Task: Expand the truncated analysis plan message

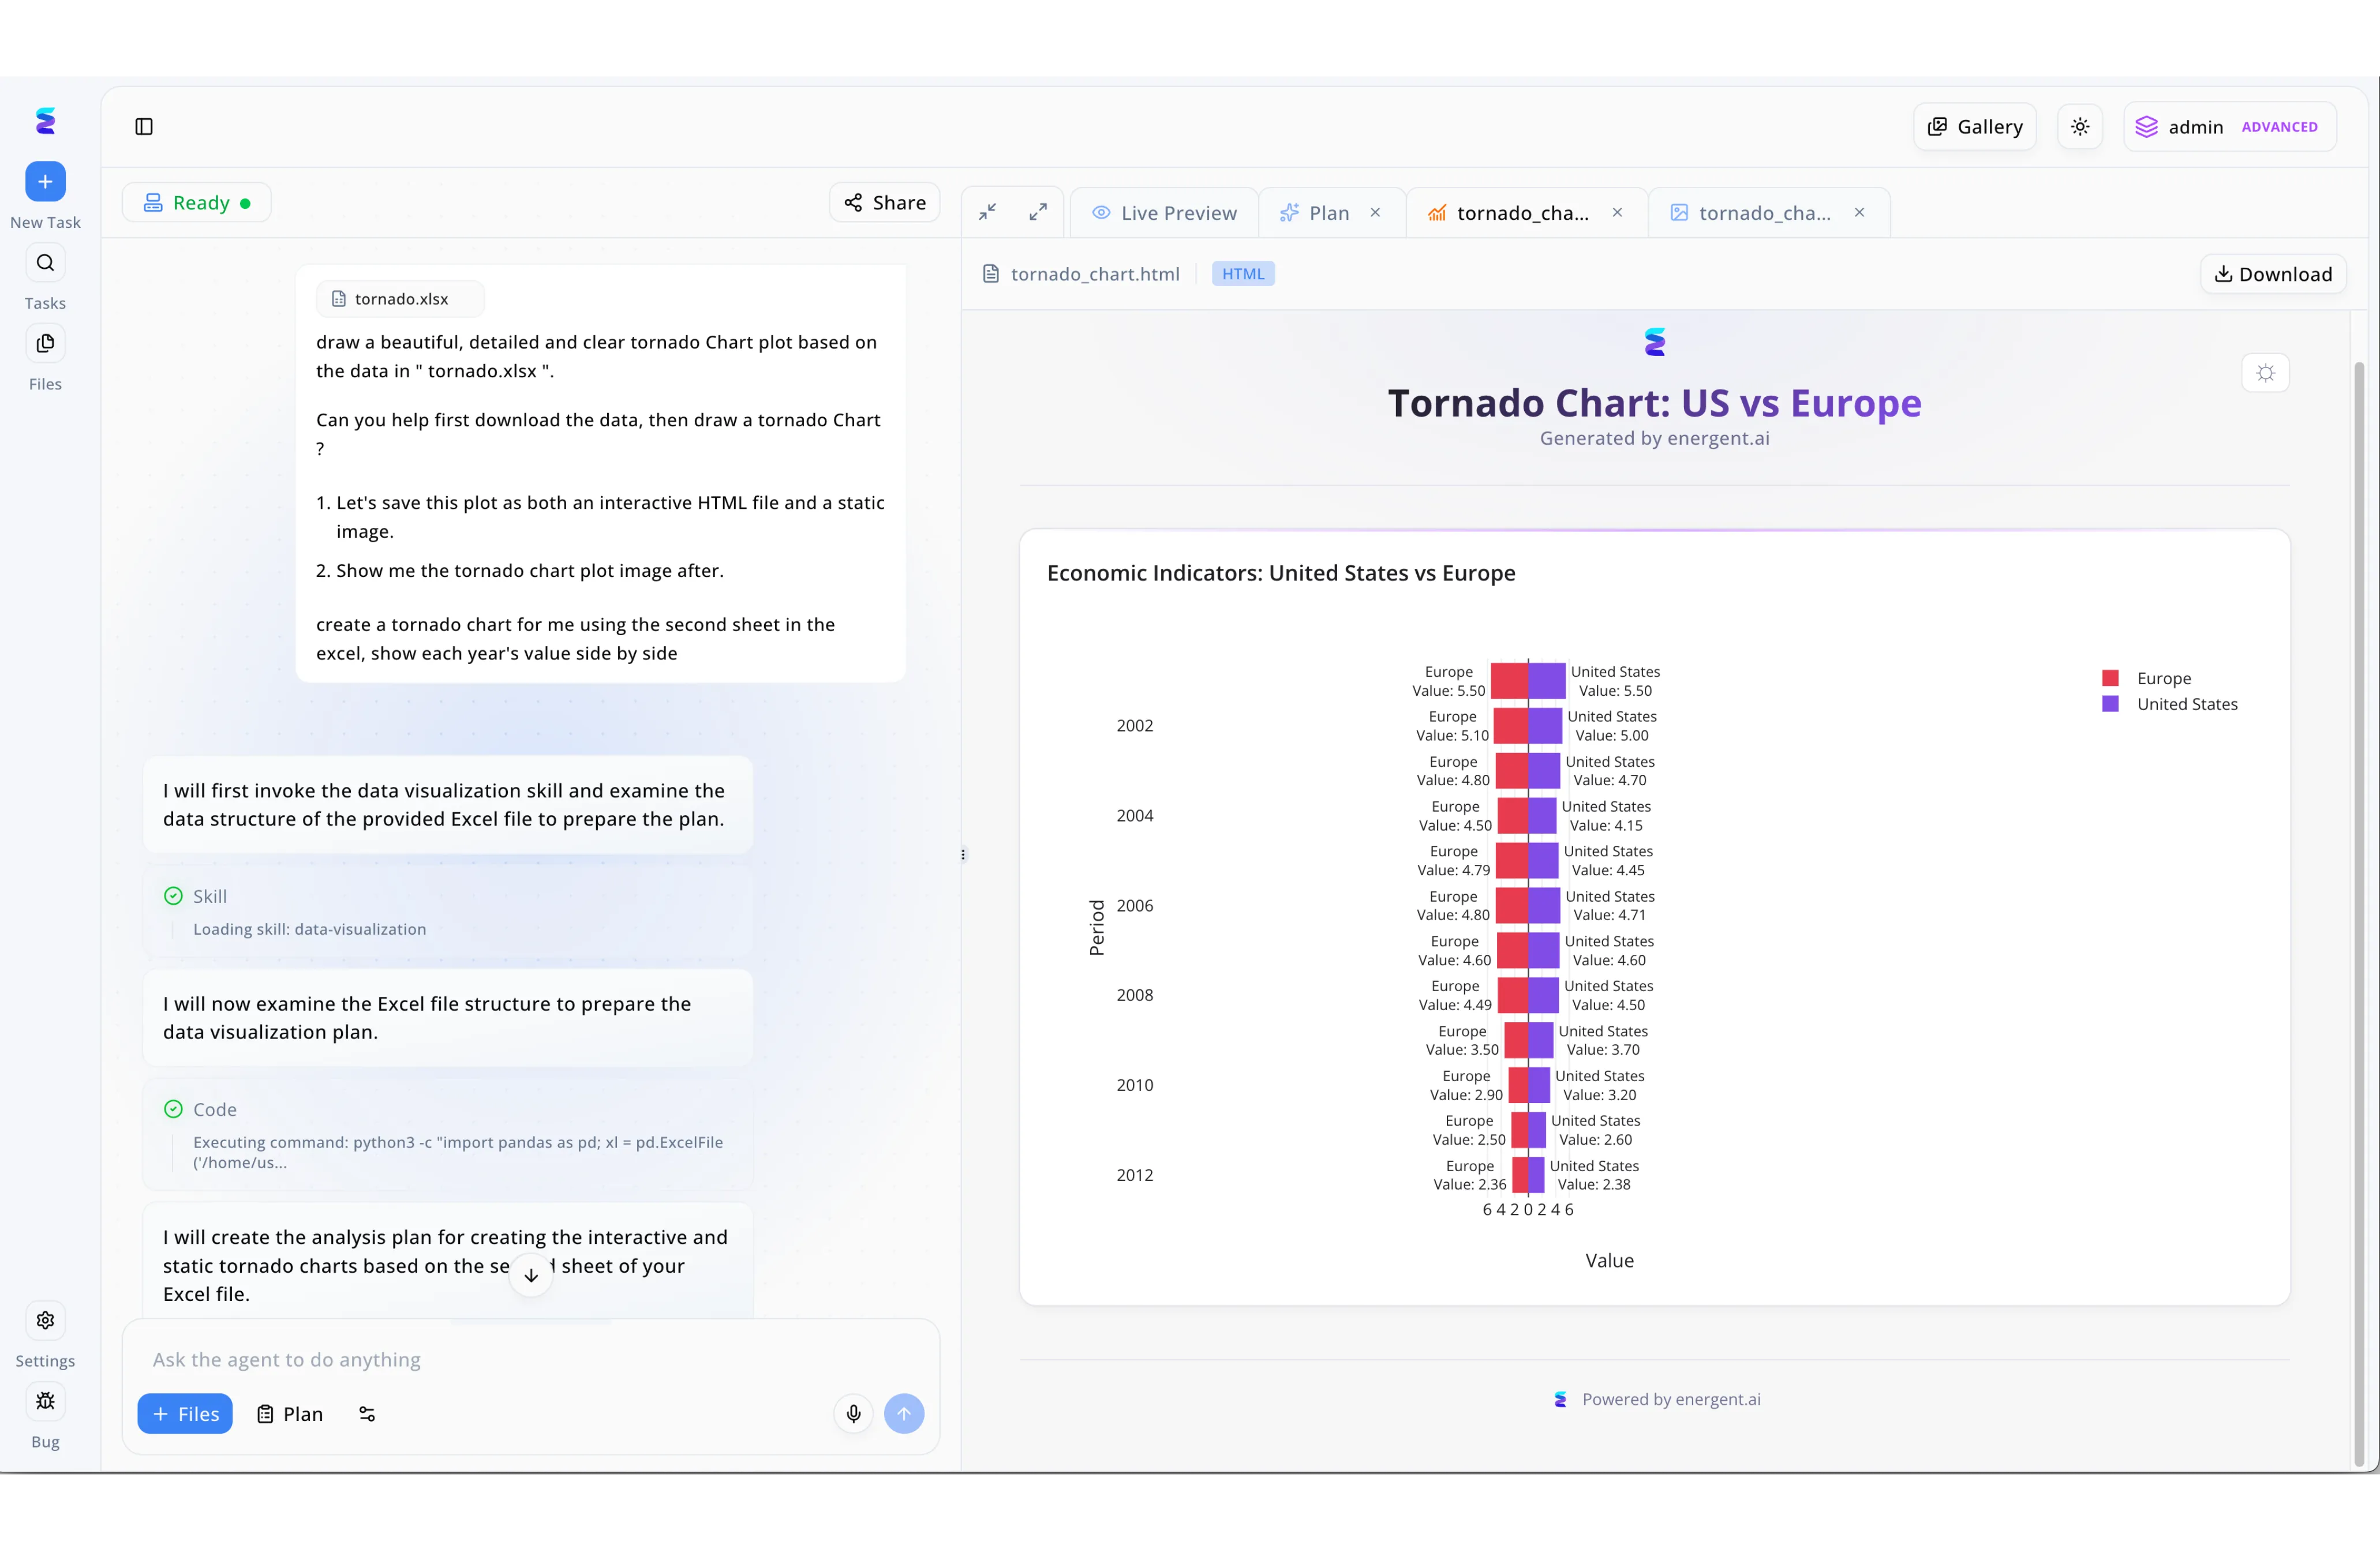Action: point(531,1274)
